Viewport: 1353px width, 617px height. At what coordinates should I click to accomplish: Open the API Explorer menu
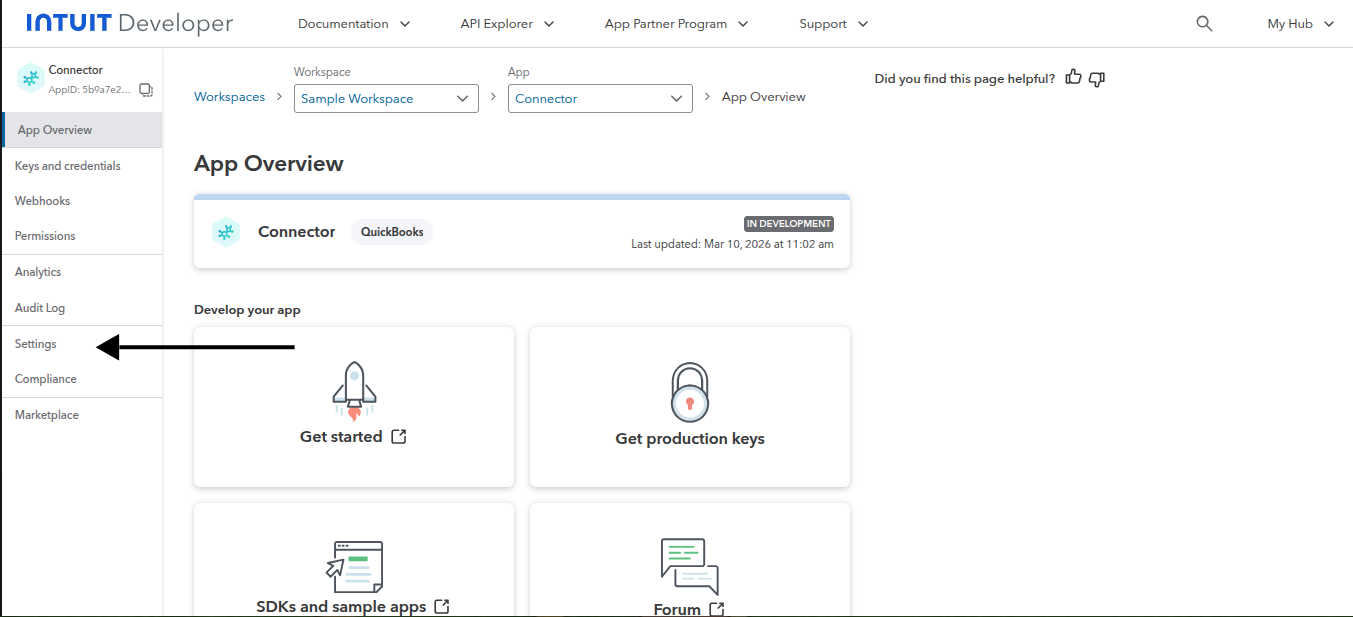(x=507, y=24)
